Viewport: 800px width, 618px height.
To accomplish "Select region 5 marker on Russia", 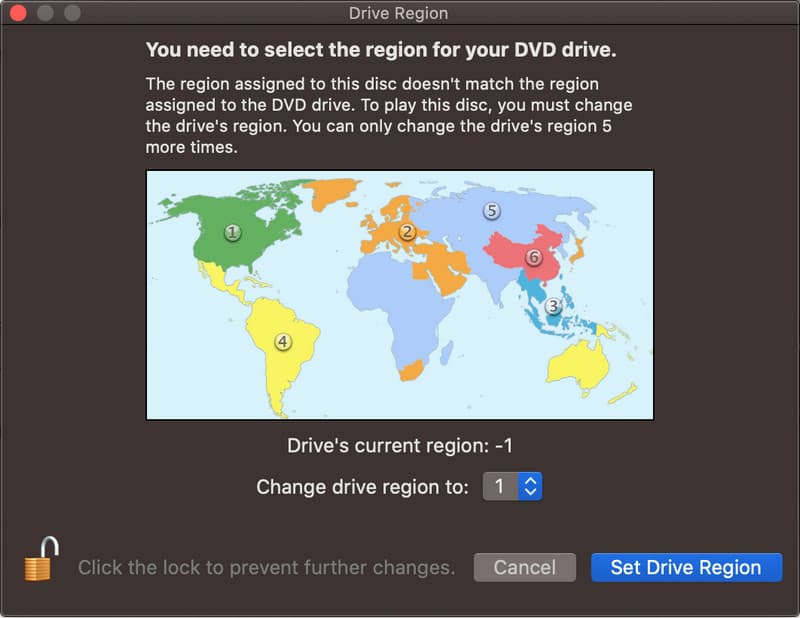I will (491, 210).
